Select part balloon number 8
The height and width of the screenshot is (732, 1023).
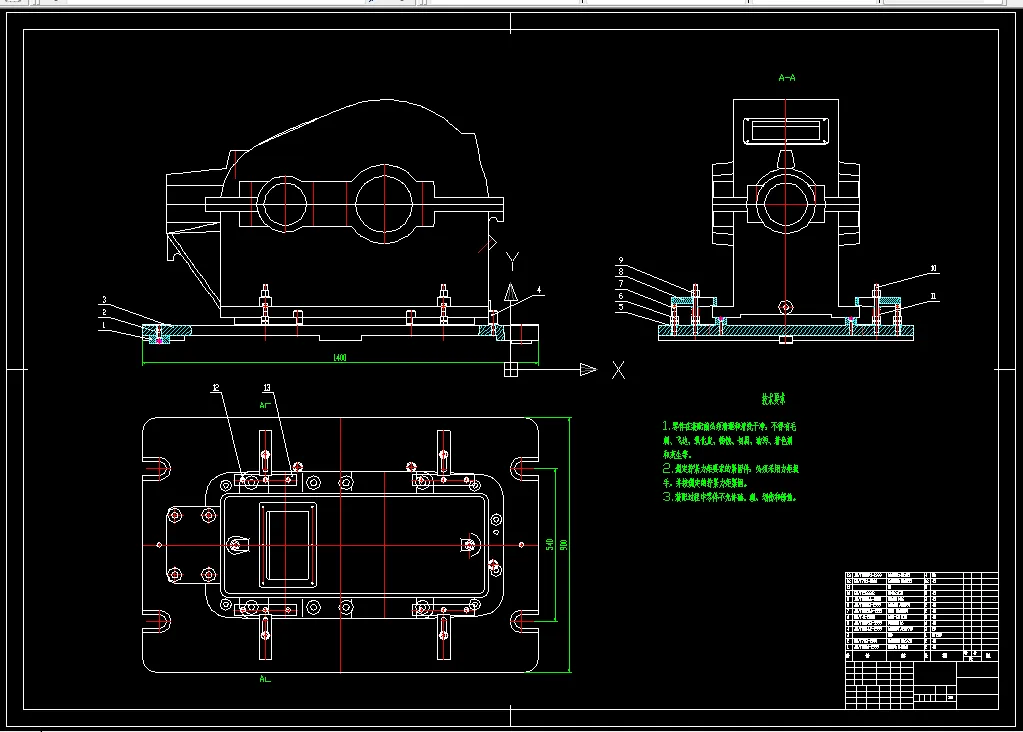[620, 271]
